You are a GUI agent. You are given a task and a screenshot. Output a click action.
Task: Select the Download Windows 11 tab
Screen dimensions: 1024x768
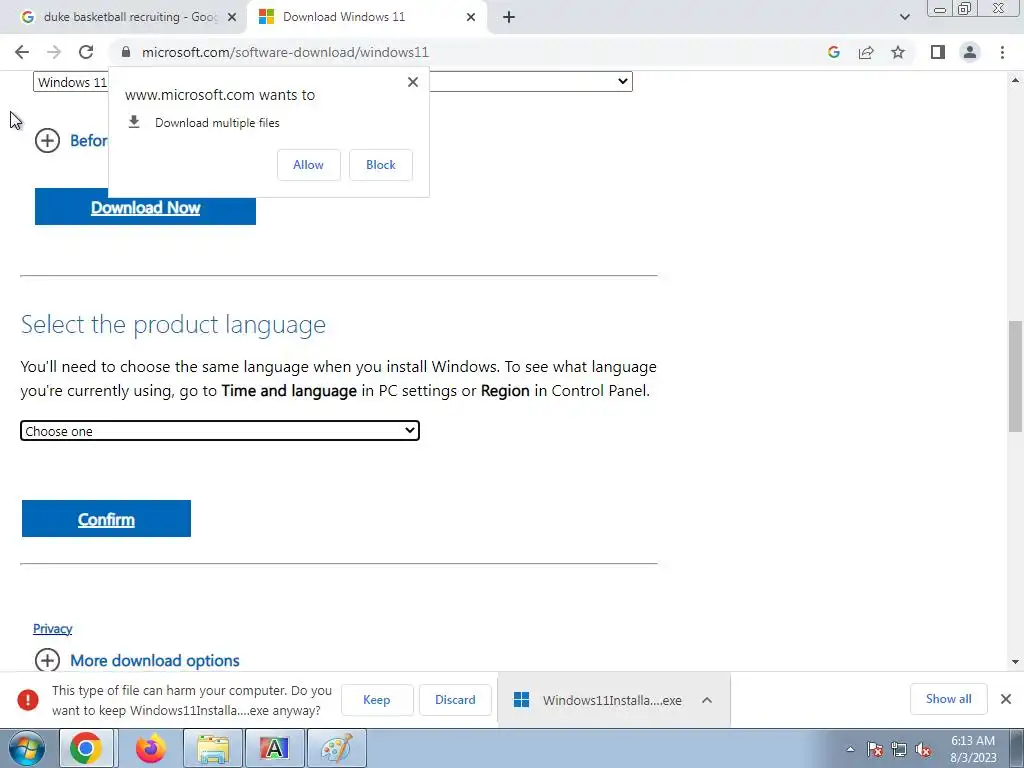coord(366,17)
